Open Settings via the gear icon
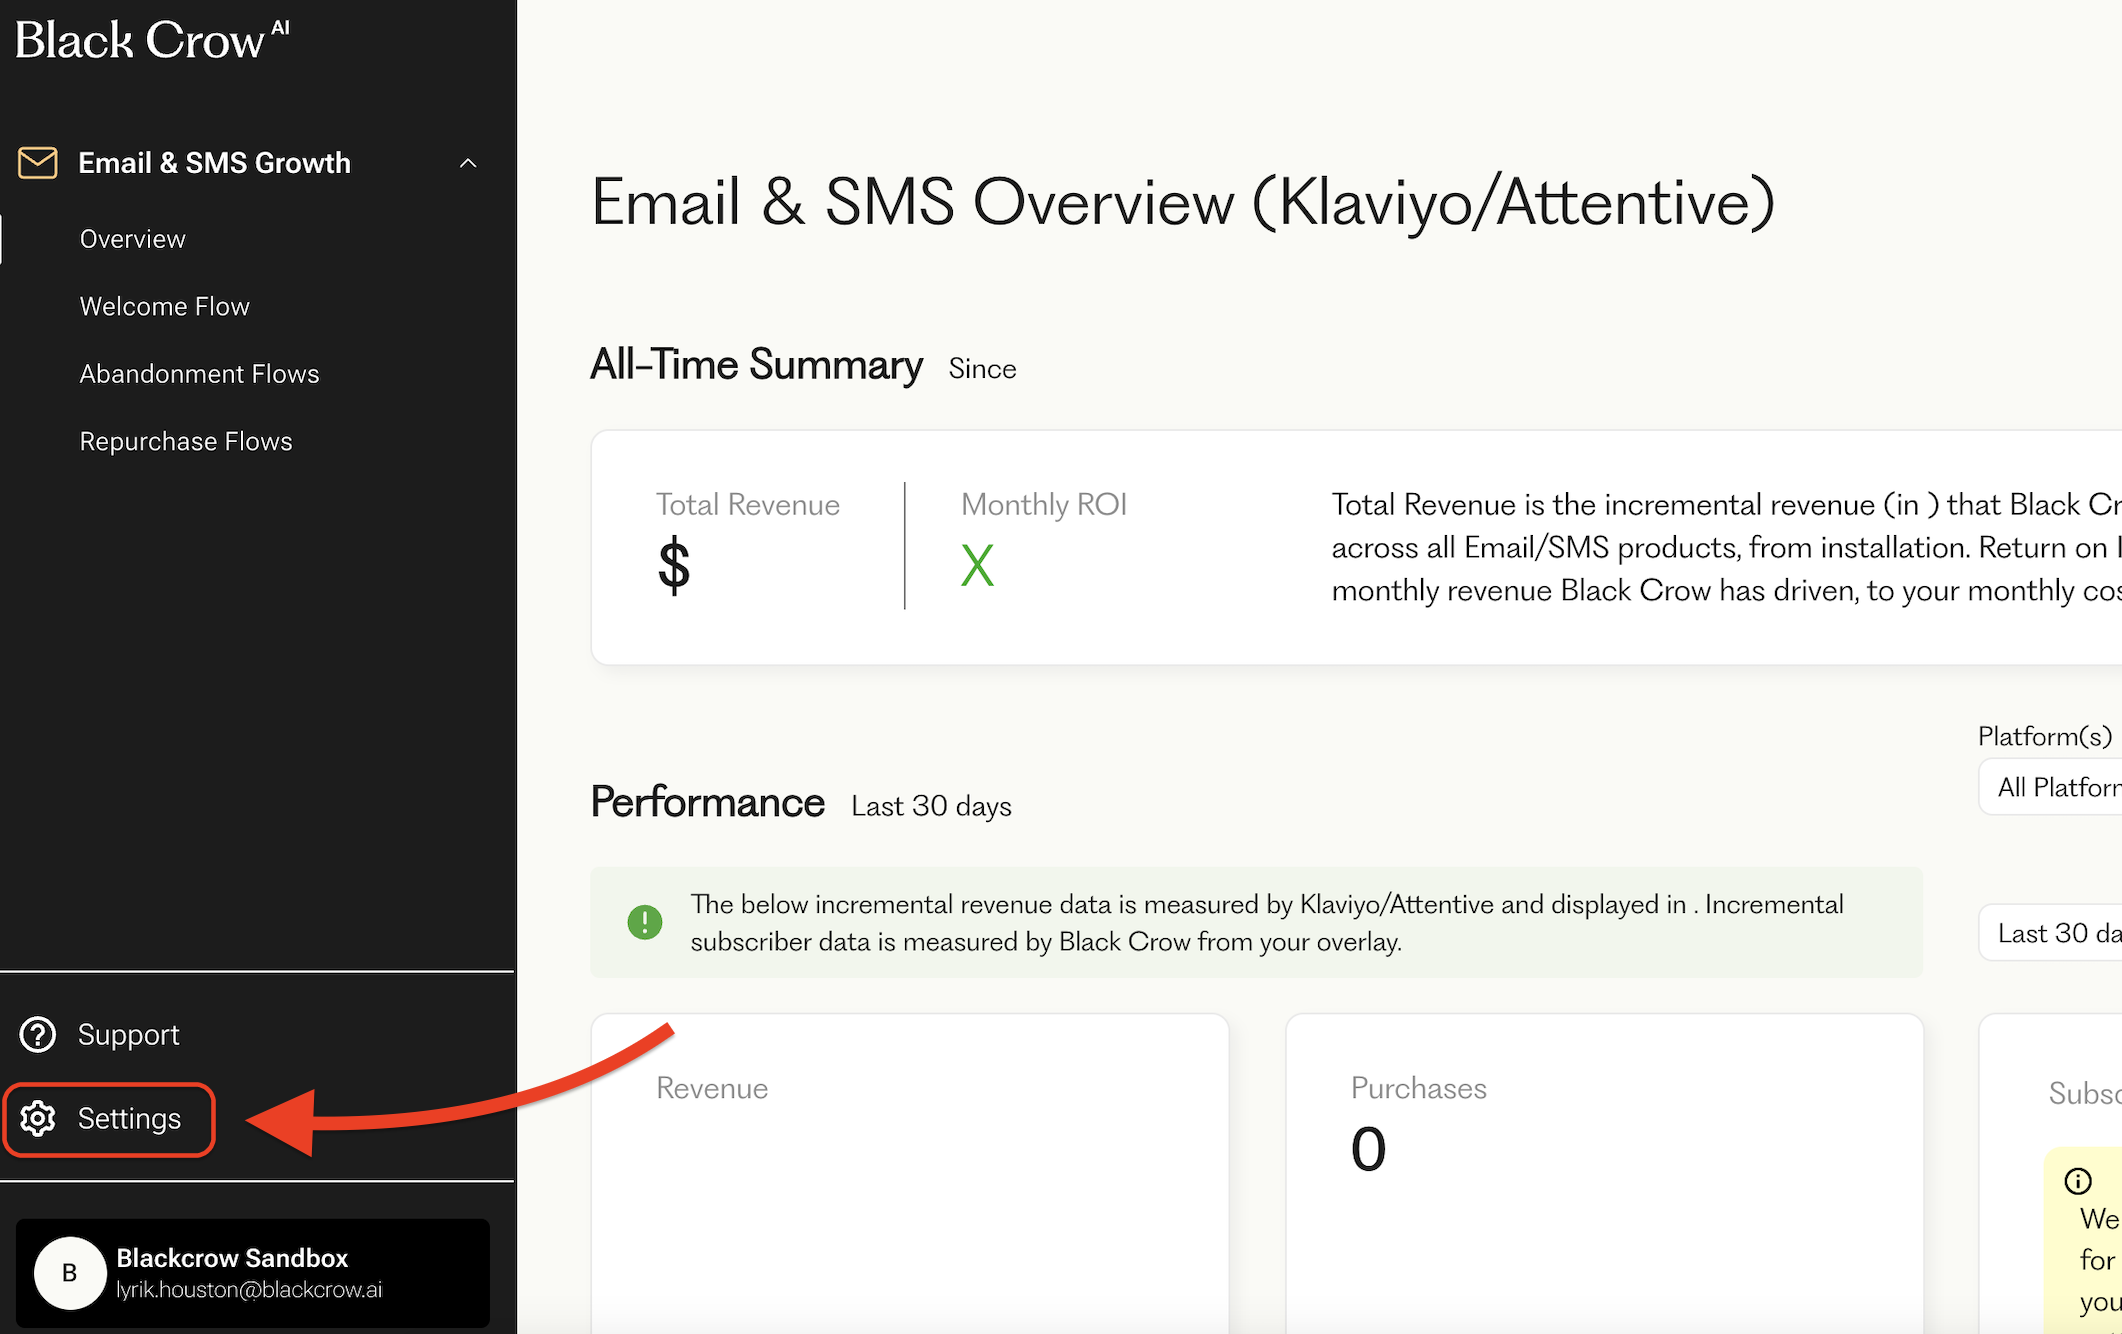The height and width of the screenshot is (1334, 2122). [38, 1119]
